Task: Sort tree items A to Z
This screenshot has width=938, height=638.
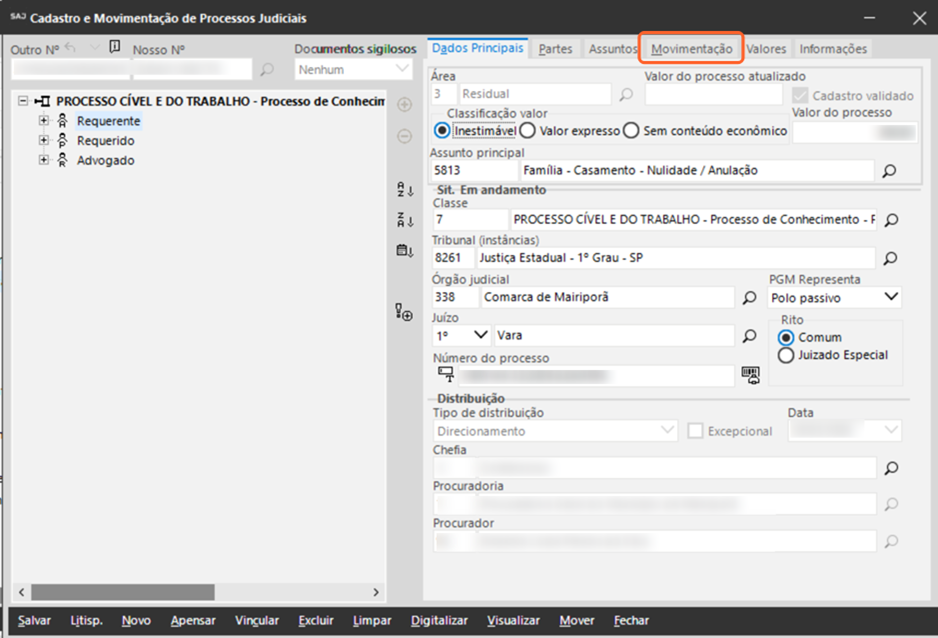Action: point(404,191)
